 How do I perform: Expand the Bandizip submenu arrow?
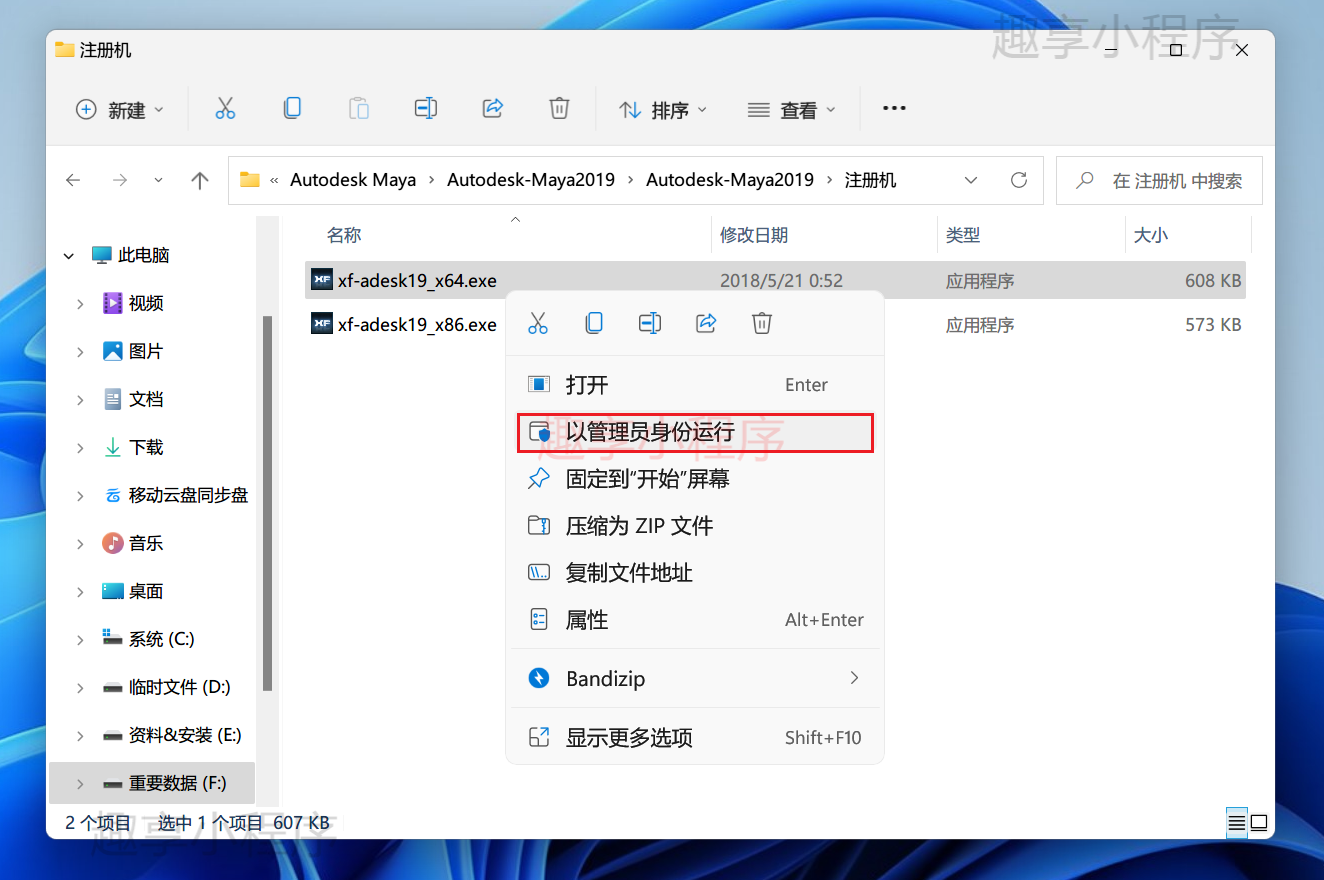pyautogui.click(x=854, y=678)
